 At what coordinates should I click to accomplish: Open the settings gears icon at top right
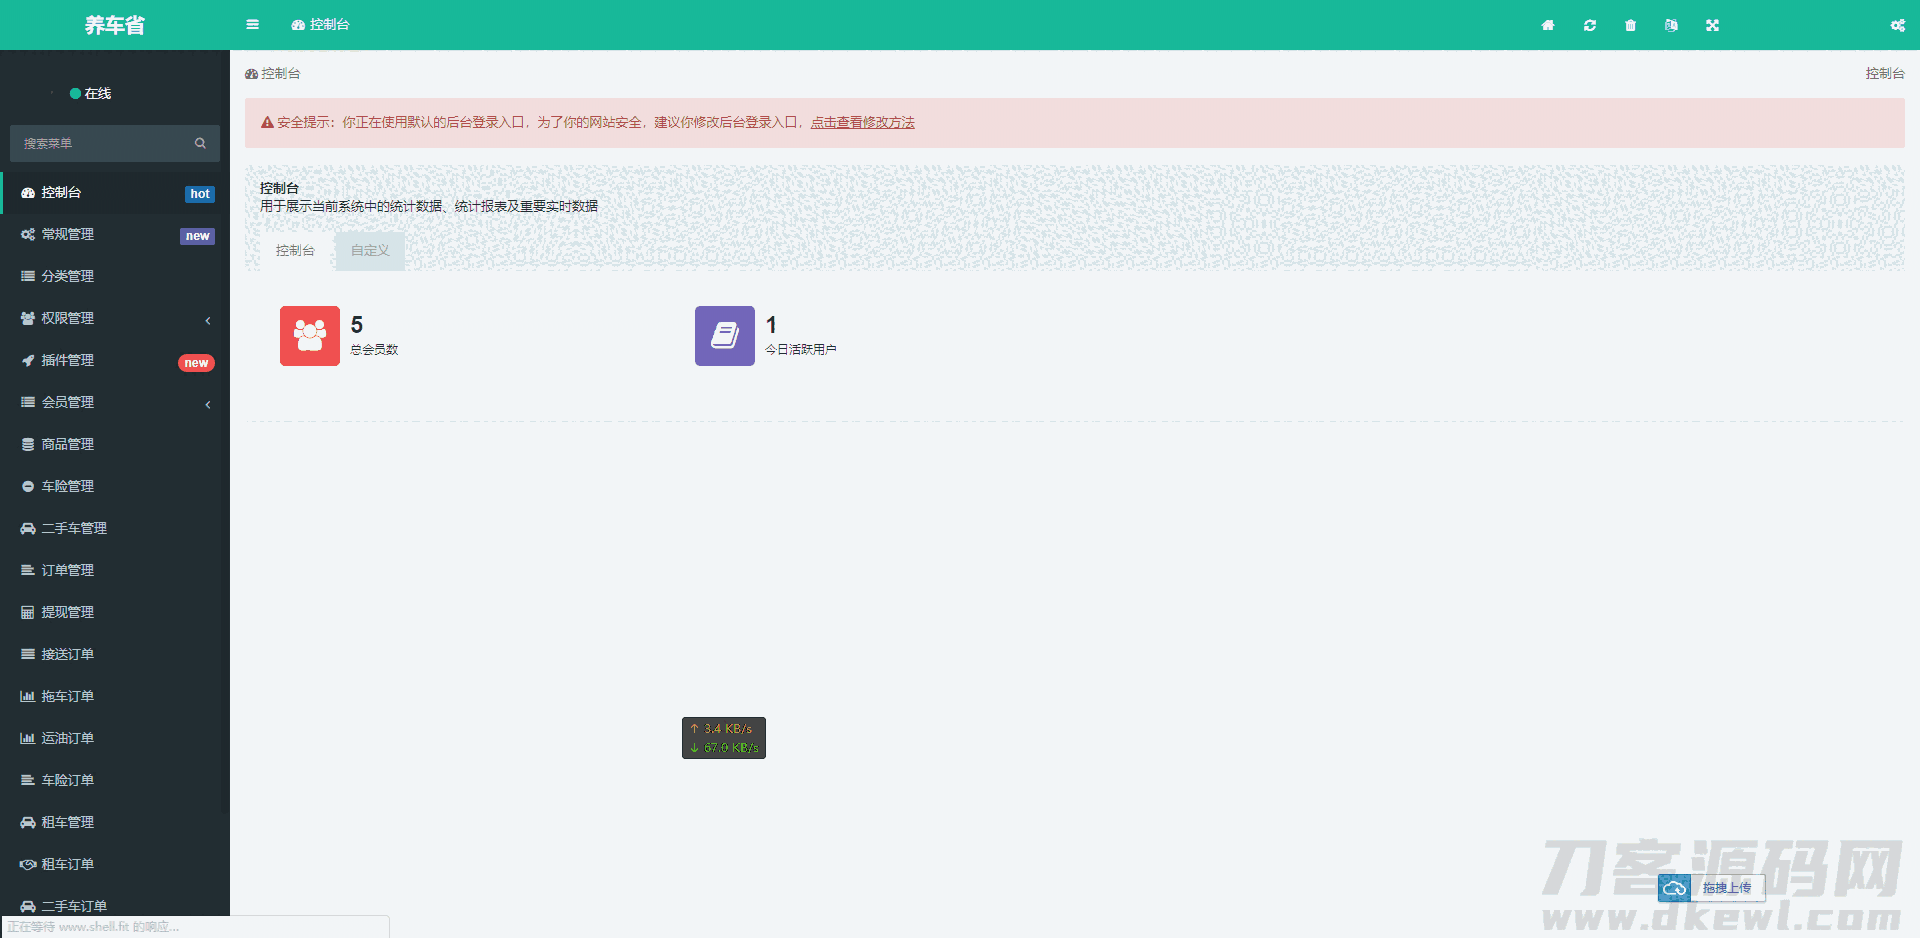point(1898,25)
